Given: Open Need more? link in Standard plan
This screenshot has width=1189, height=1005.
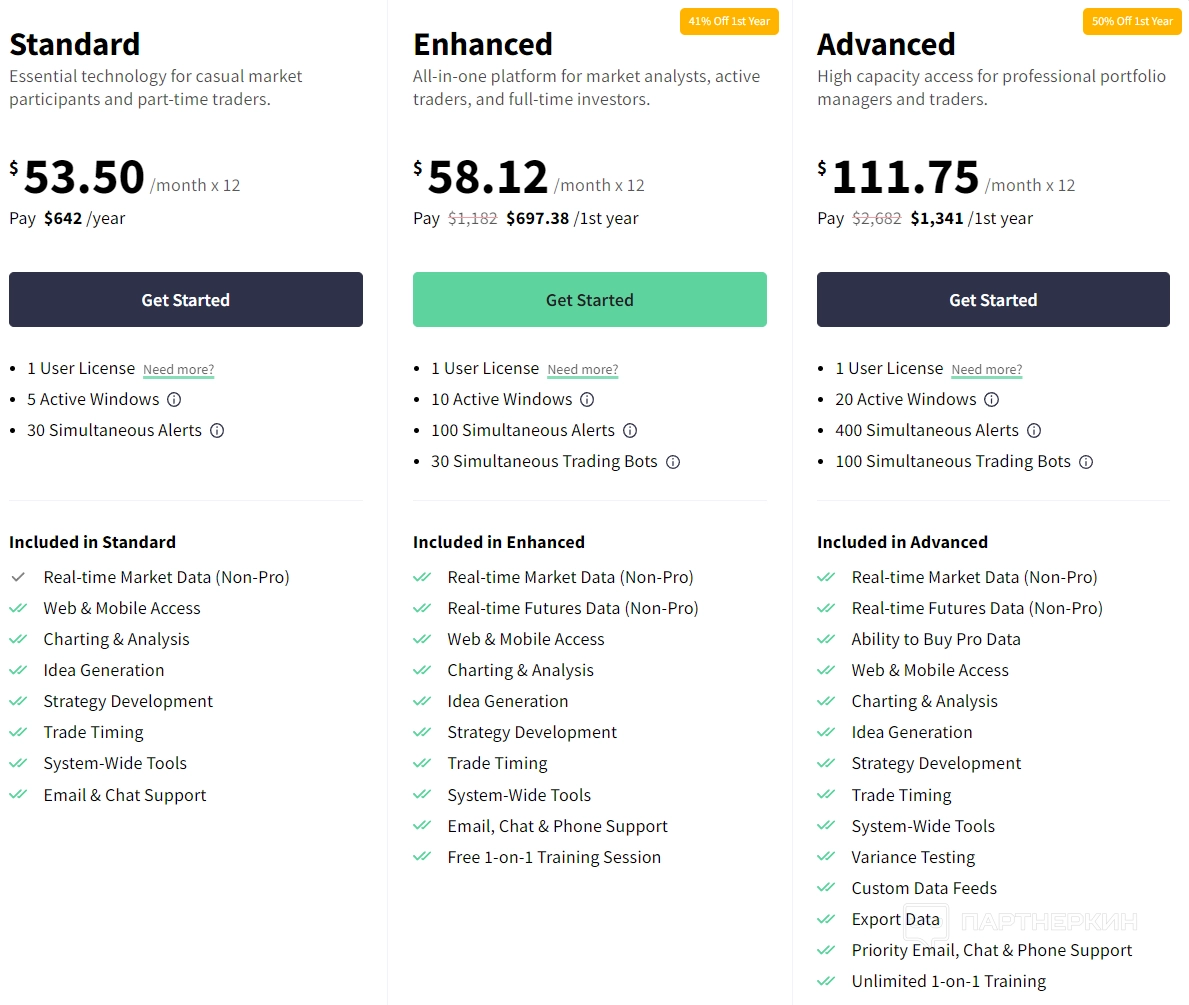Looking at the screenshot, I should pos(179,370).
